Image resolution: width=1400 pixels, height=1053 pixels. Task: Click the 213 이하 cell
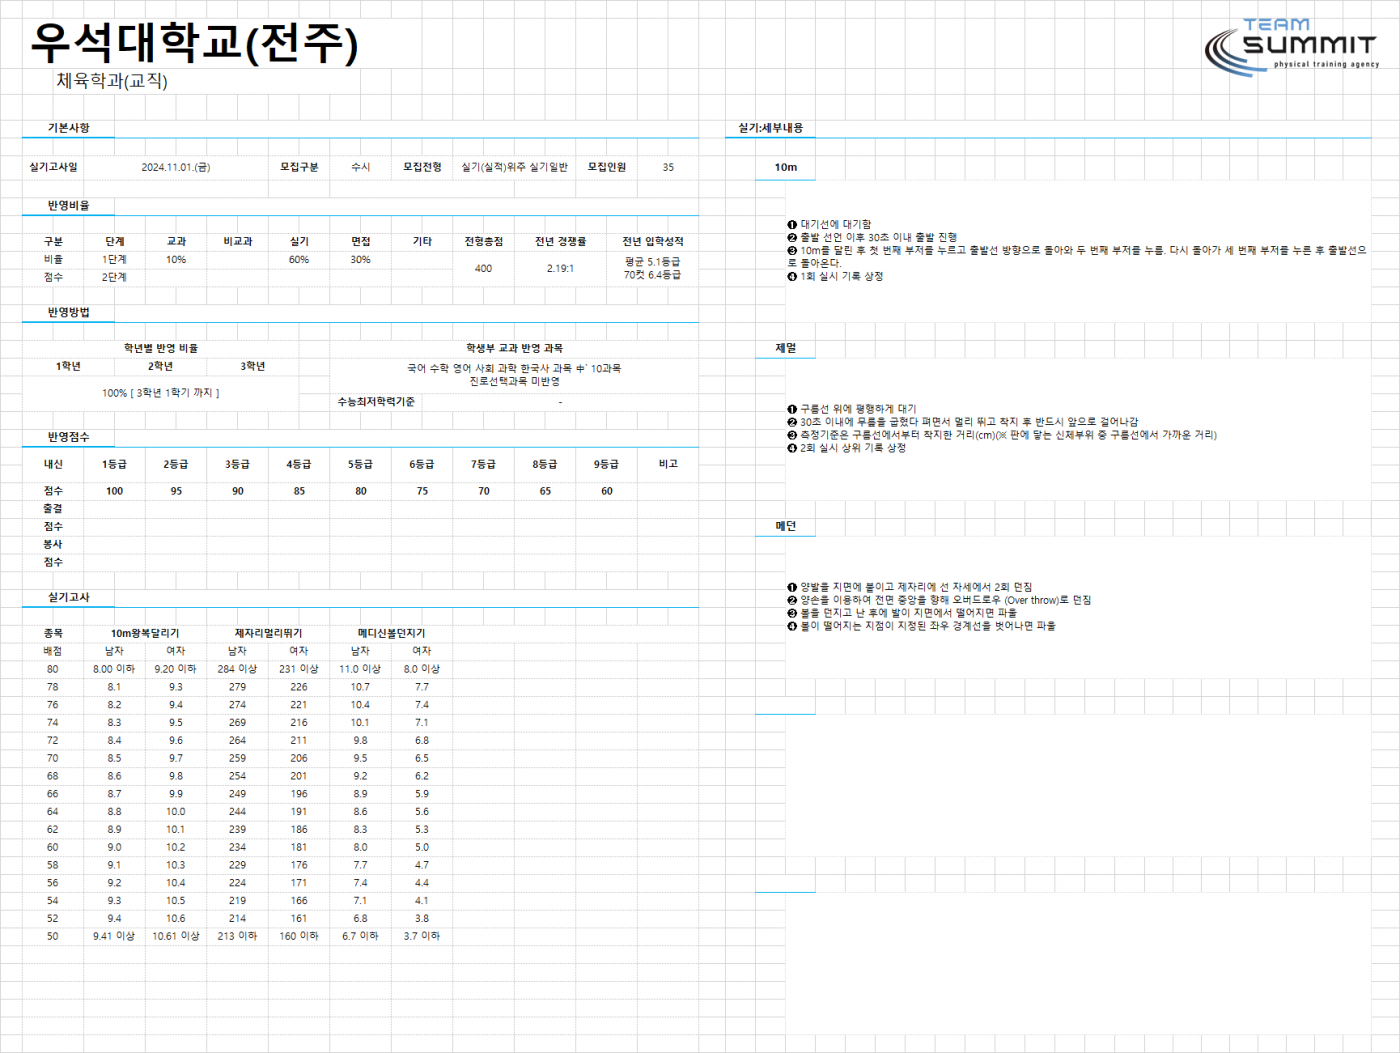coord(237,937)
